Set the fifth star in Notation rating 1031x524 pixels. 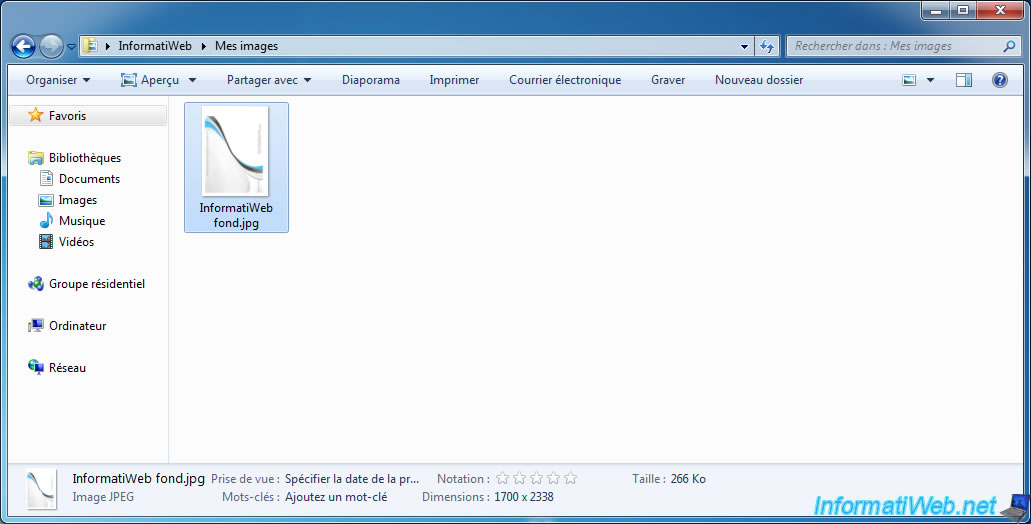[570, 479]
